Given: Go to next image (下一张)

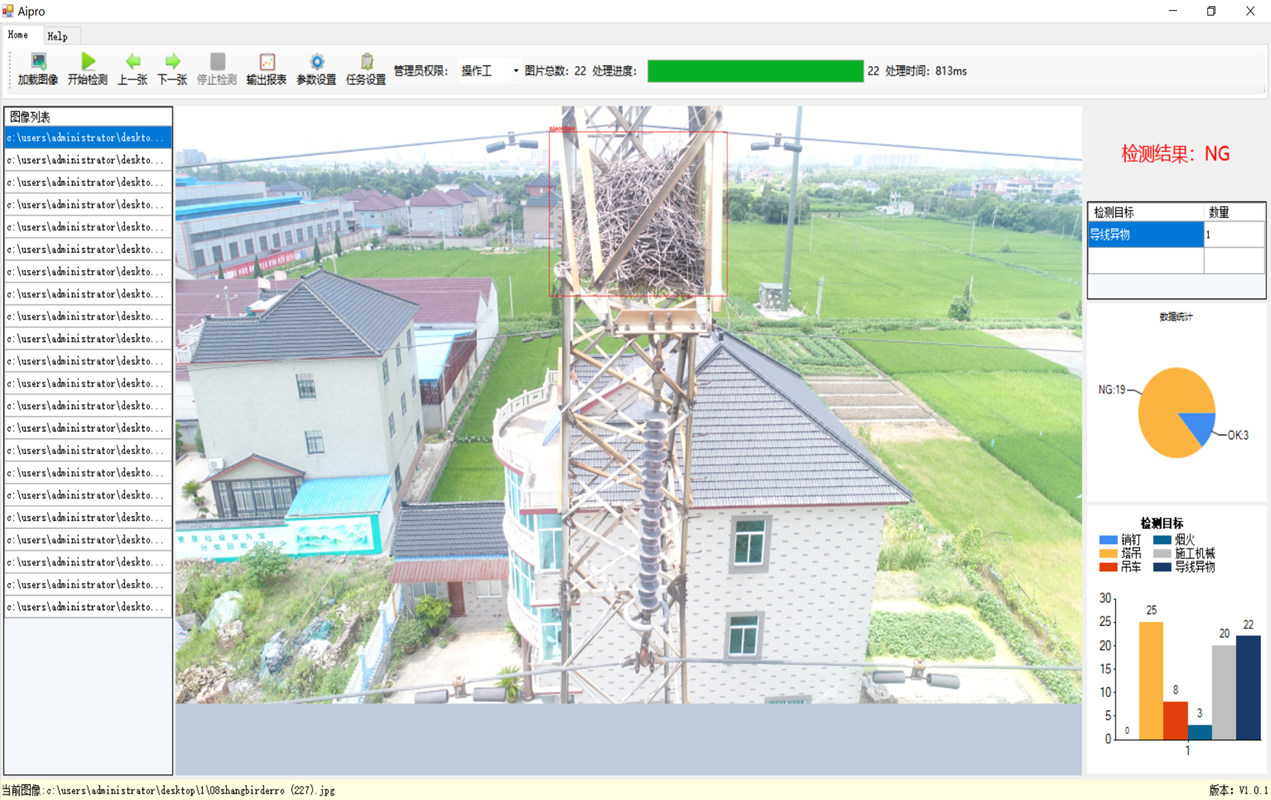Looking at the screenshot, I should point(172,62).
